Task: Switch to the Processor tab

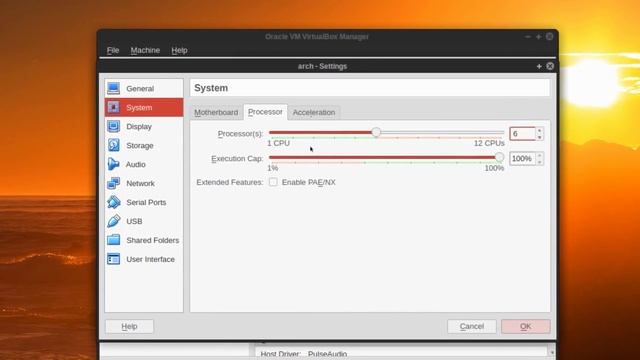Action: 265,112
